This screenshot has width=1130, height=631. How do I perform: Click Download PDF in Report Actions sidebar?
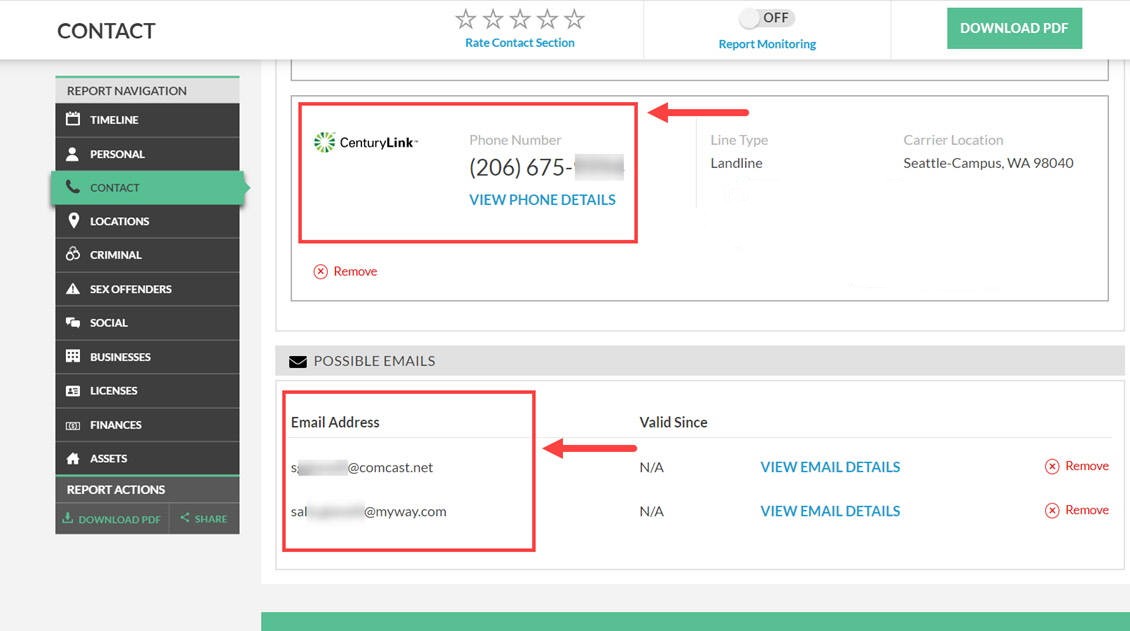112,518
